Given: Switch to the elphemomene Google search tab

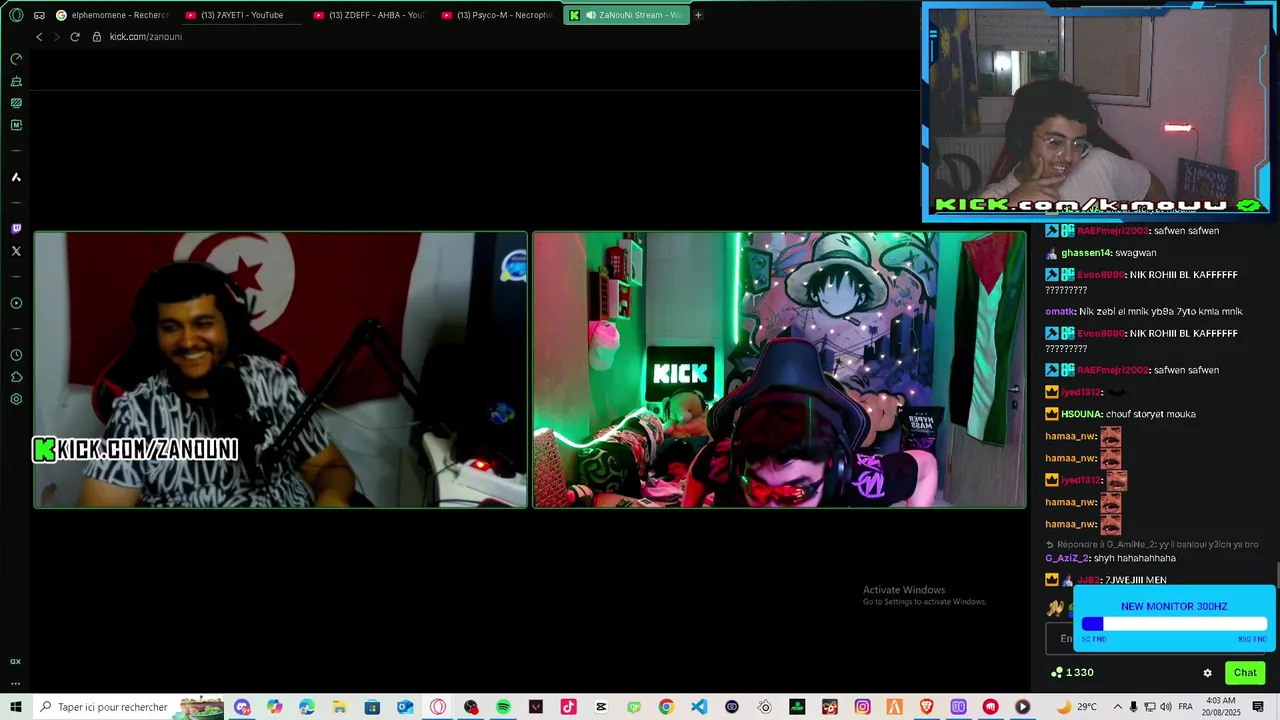Looking at the screenshot, I should tap(112, 15).
